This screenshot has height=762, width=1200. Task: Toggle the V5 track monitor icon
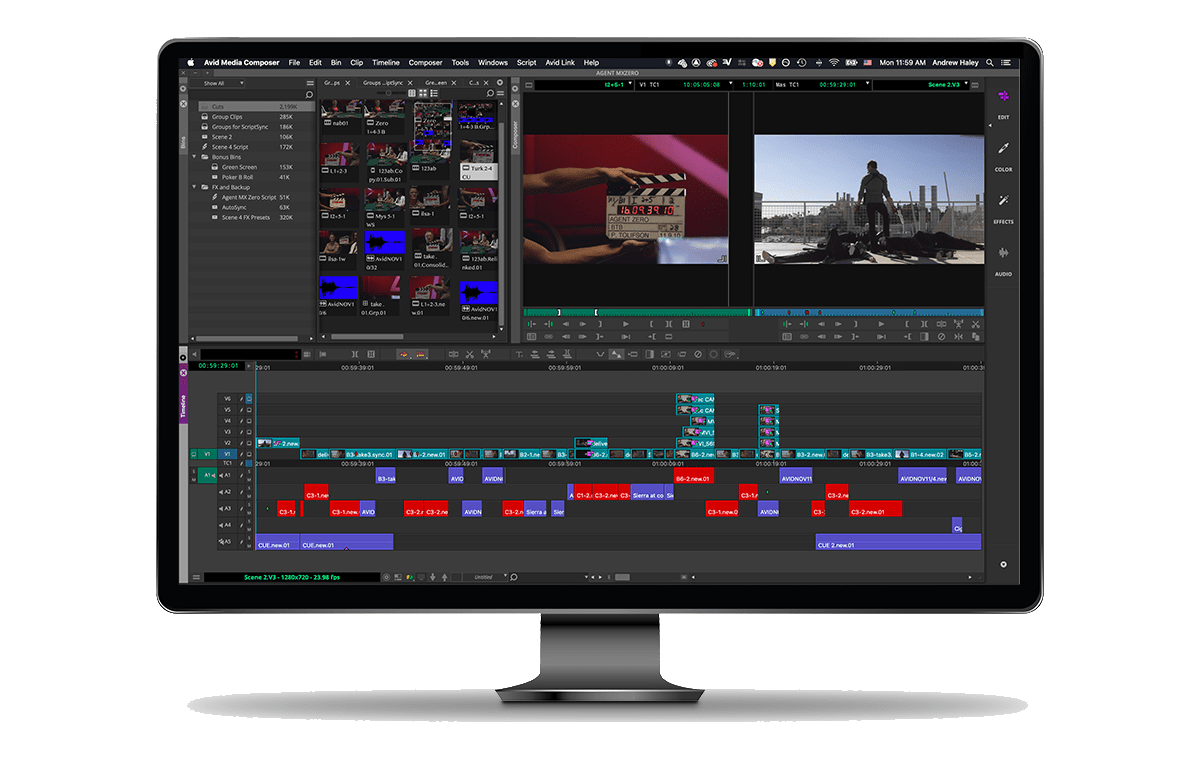250,410
